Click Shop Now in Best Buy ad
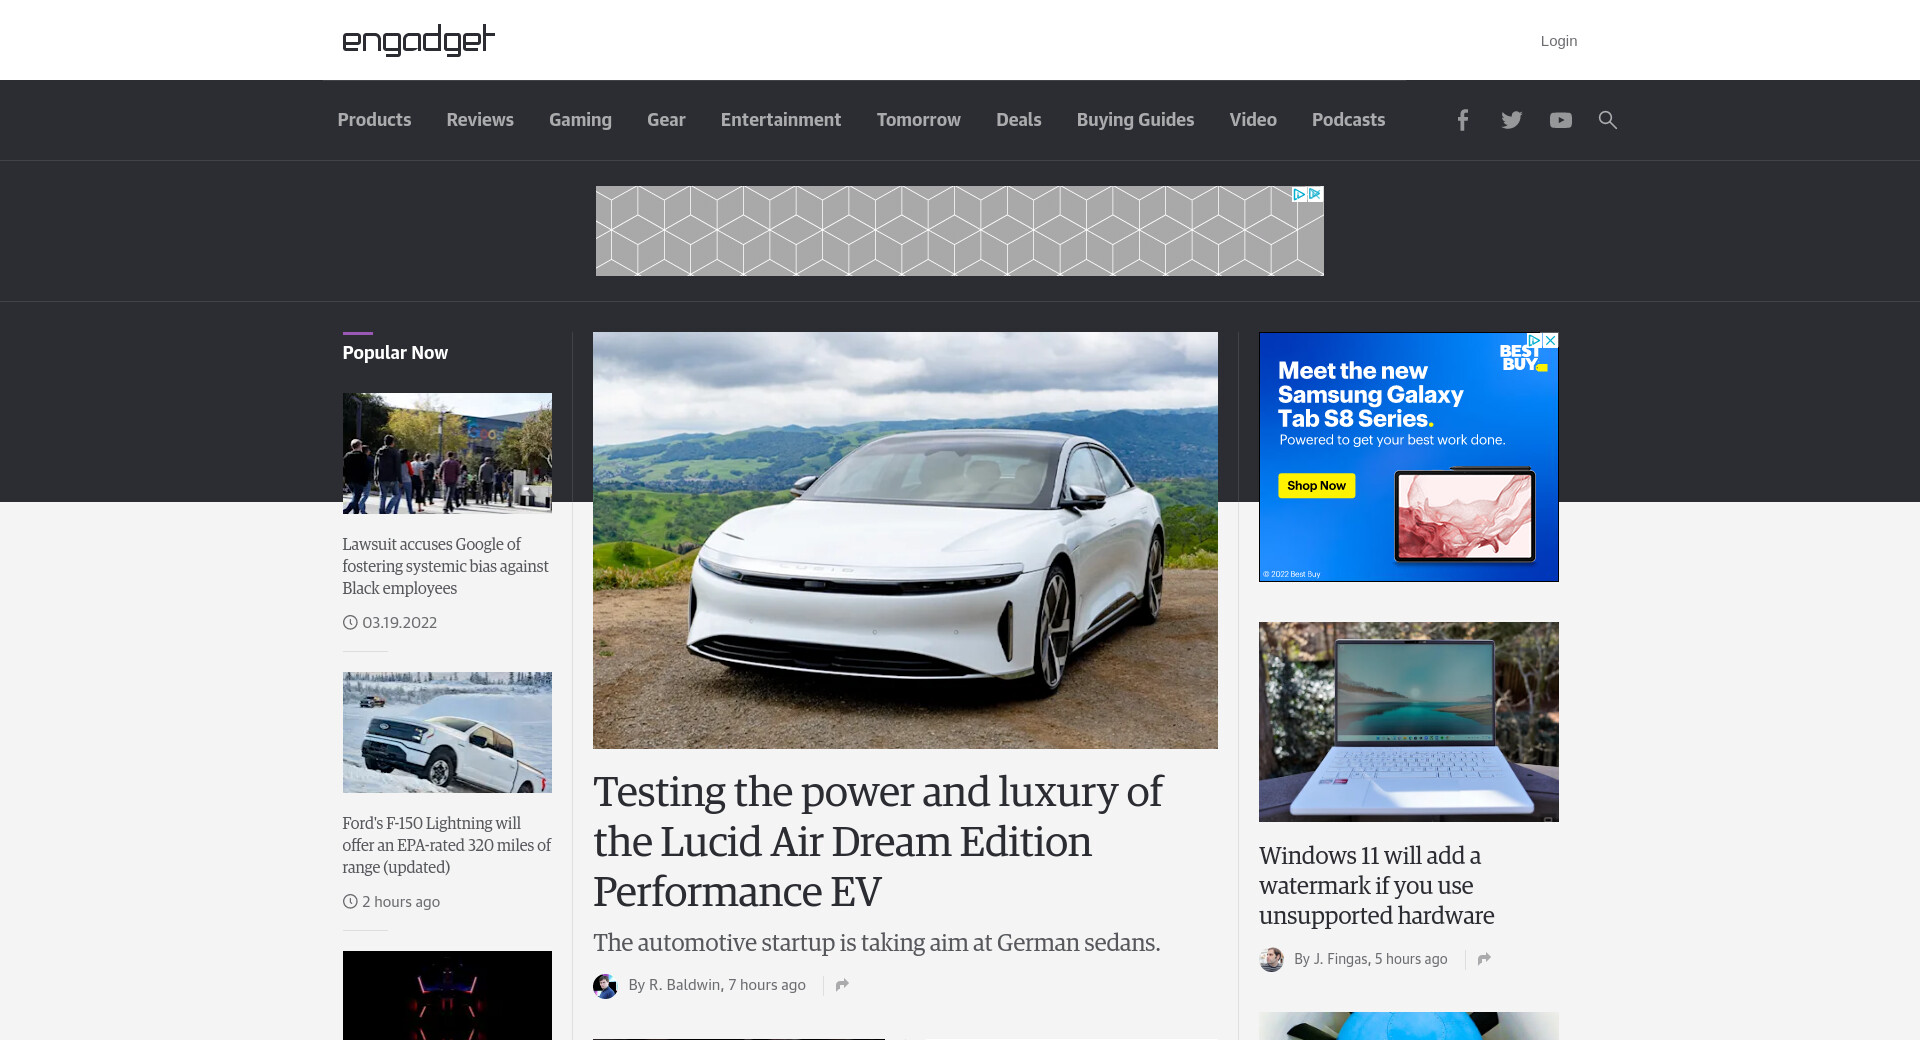Viewport: 1920px width, 1040px height. (x=1316, y=486)
